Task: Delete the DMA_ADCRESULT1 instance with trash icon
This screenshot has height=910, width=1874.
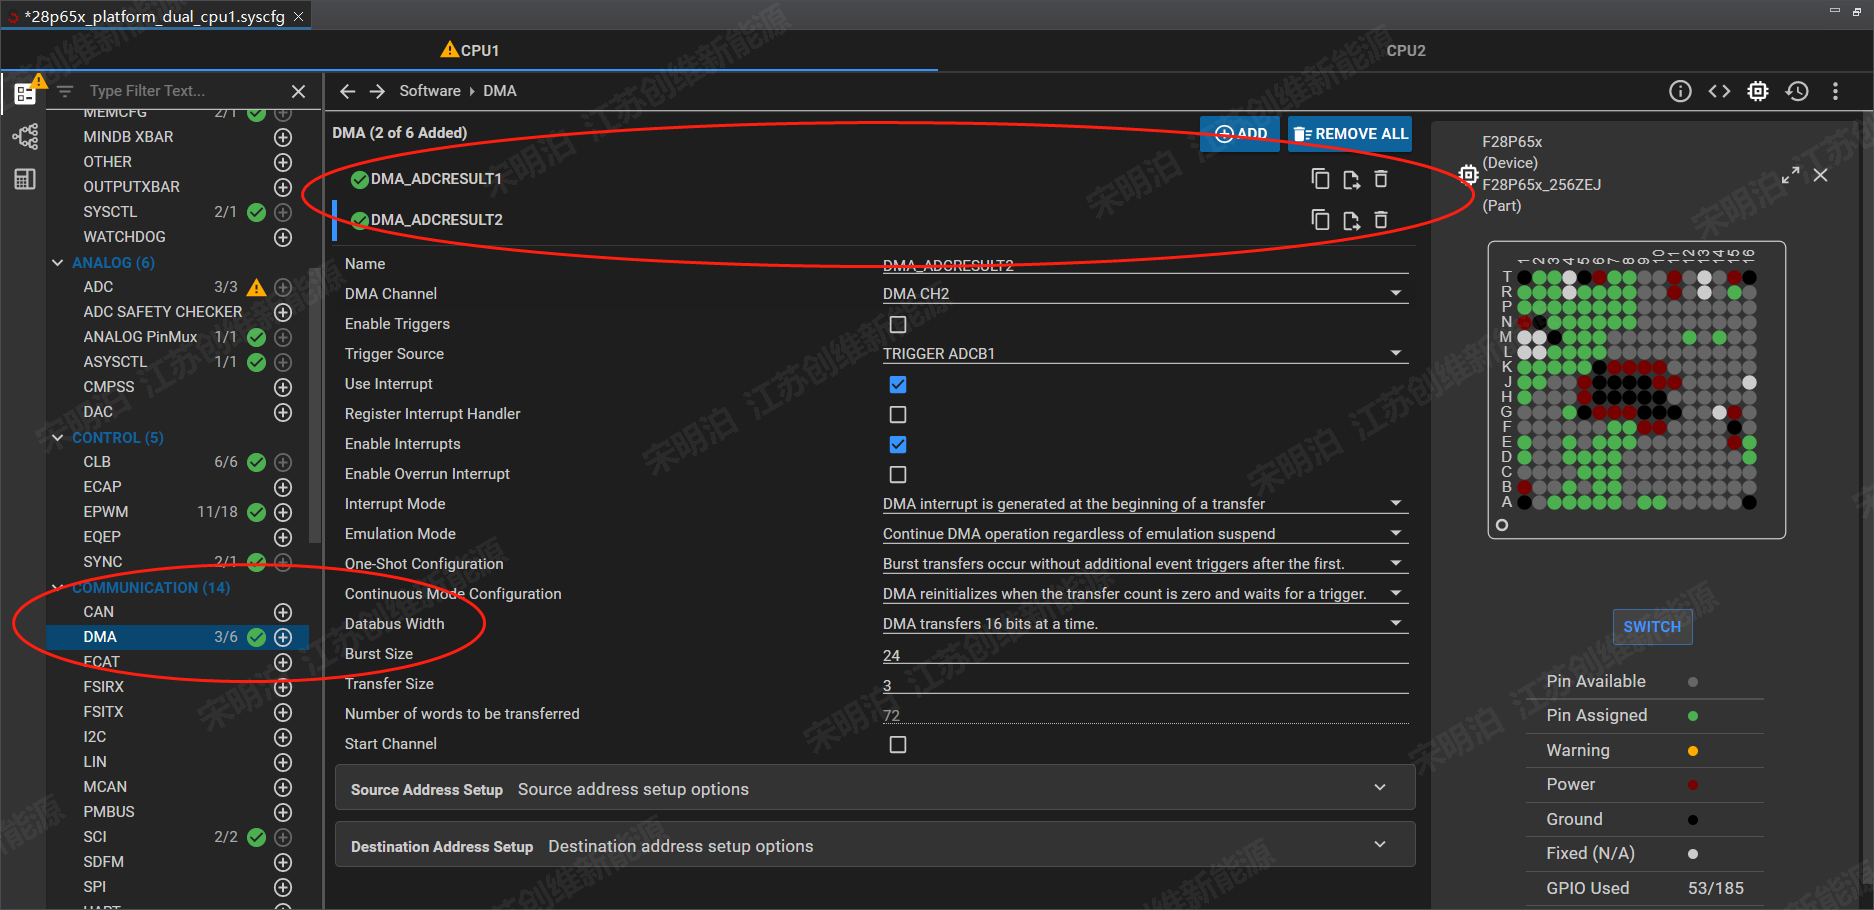Action: 1381,179
